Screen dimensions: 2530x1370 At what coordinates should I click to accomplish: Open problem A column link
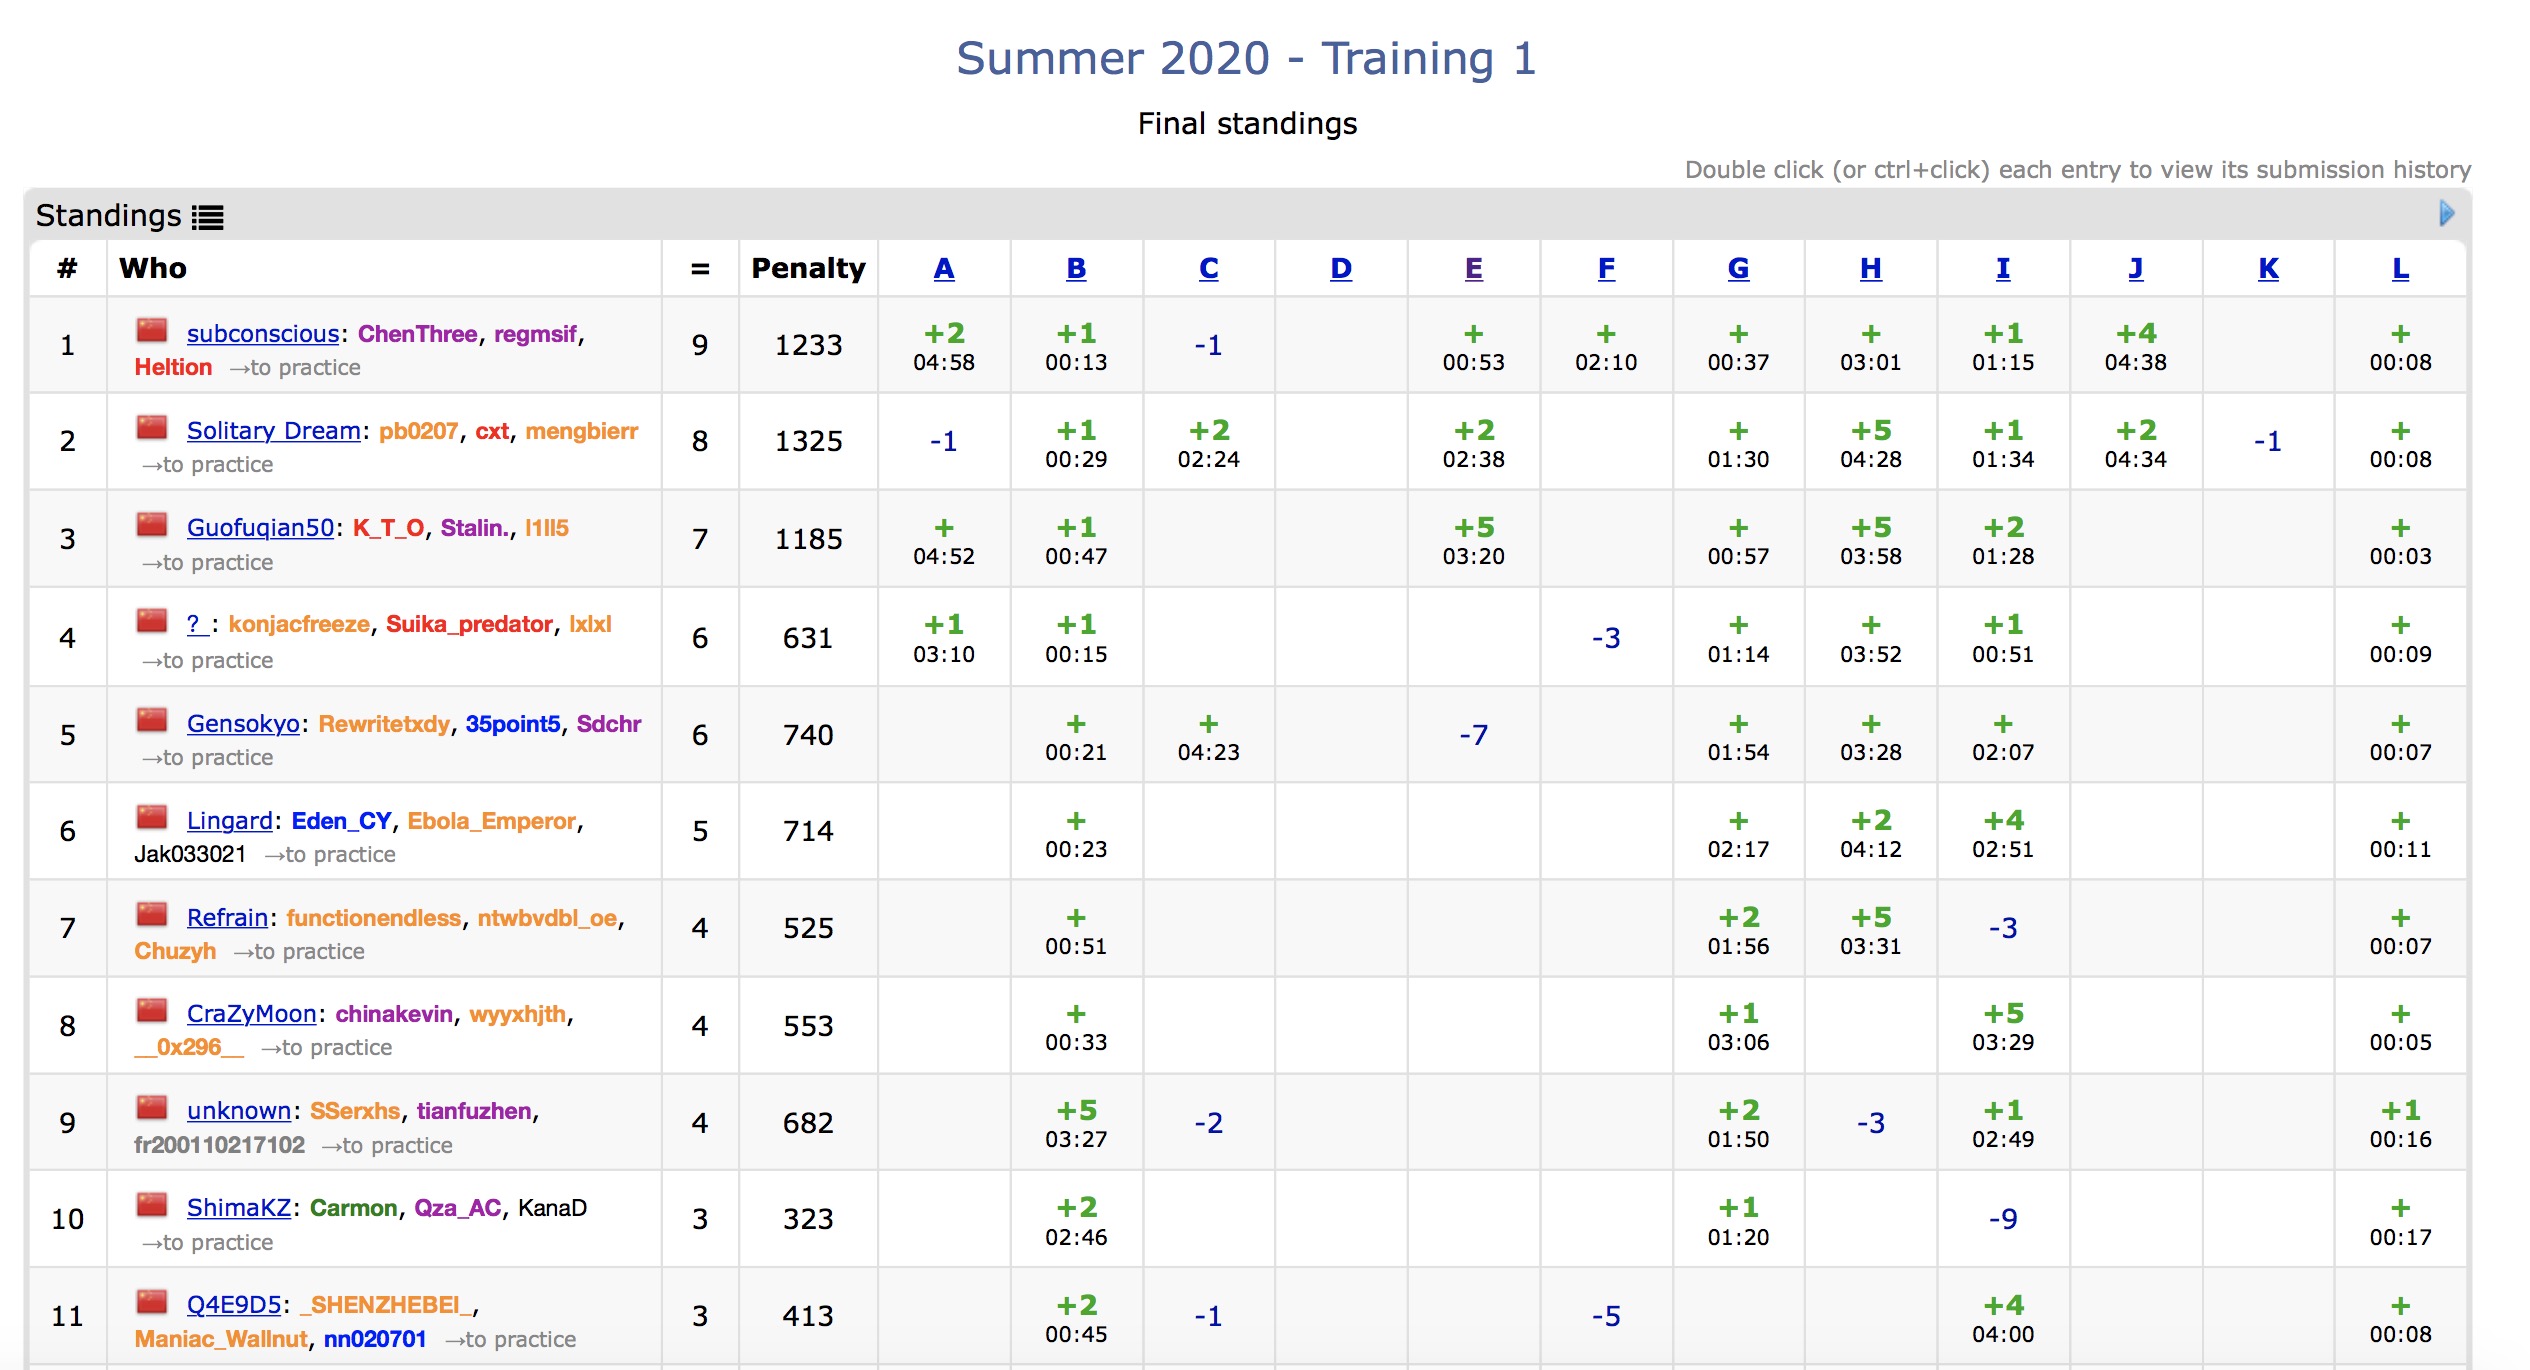pyautogui.click(x=943, y=268)
